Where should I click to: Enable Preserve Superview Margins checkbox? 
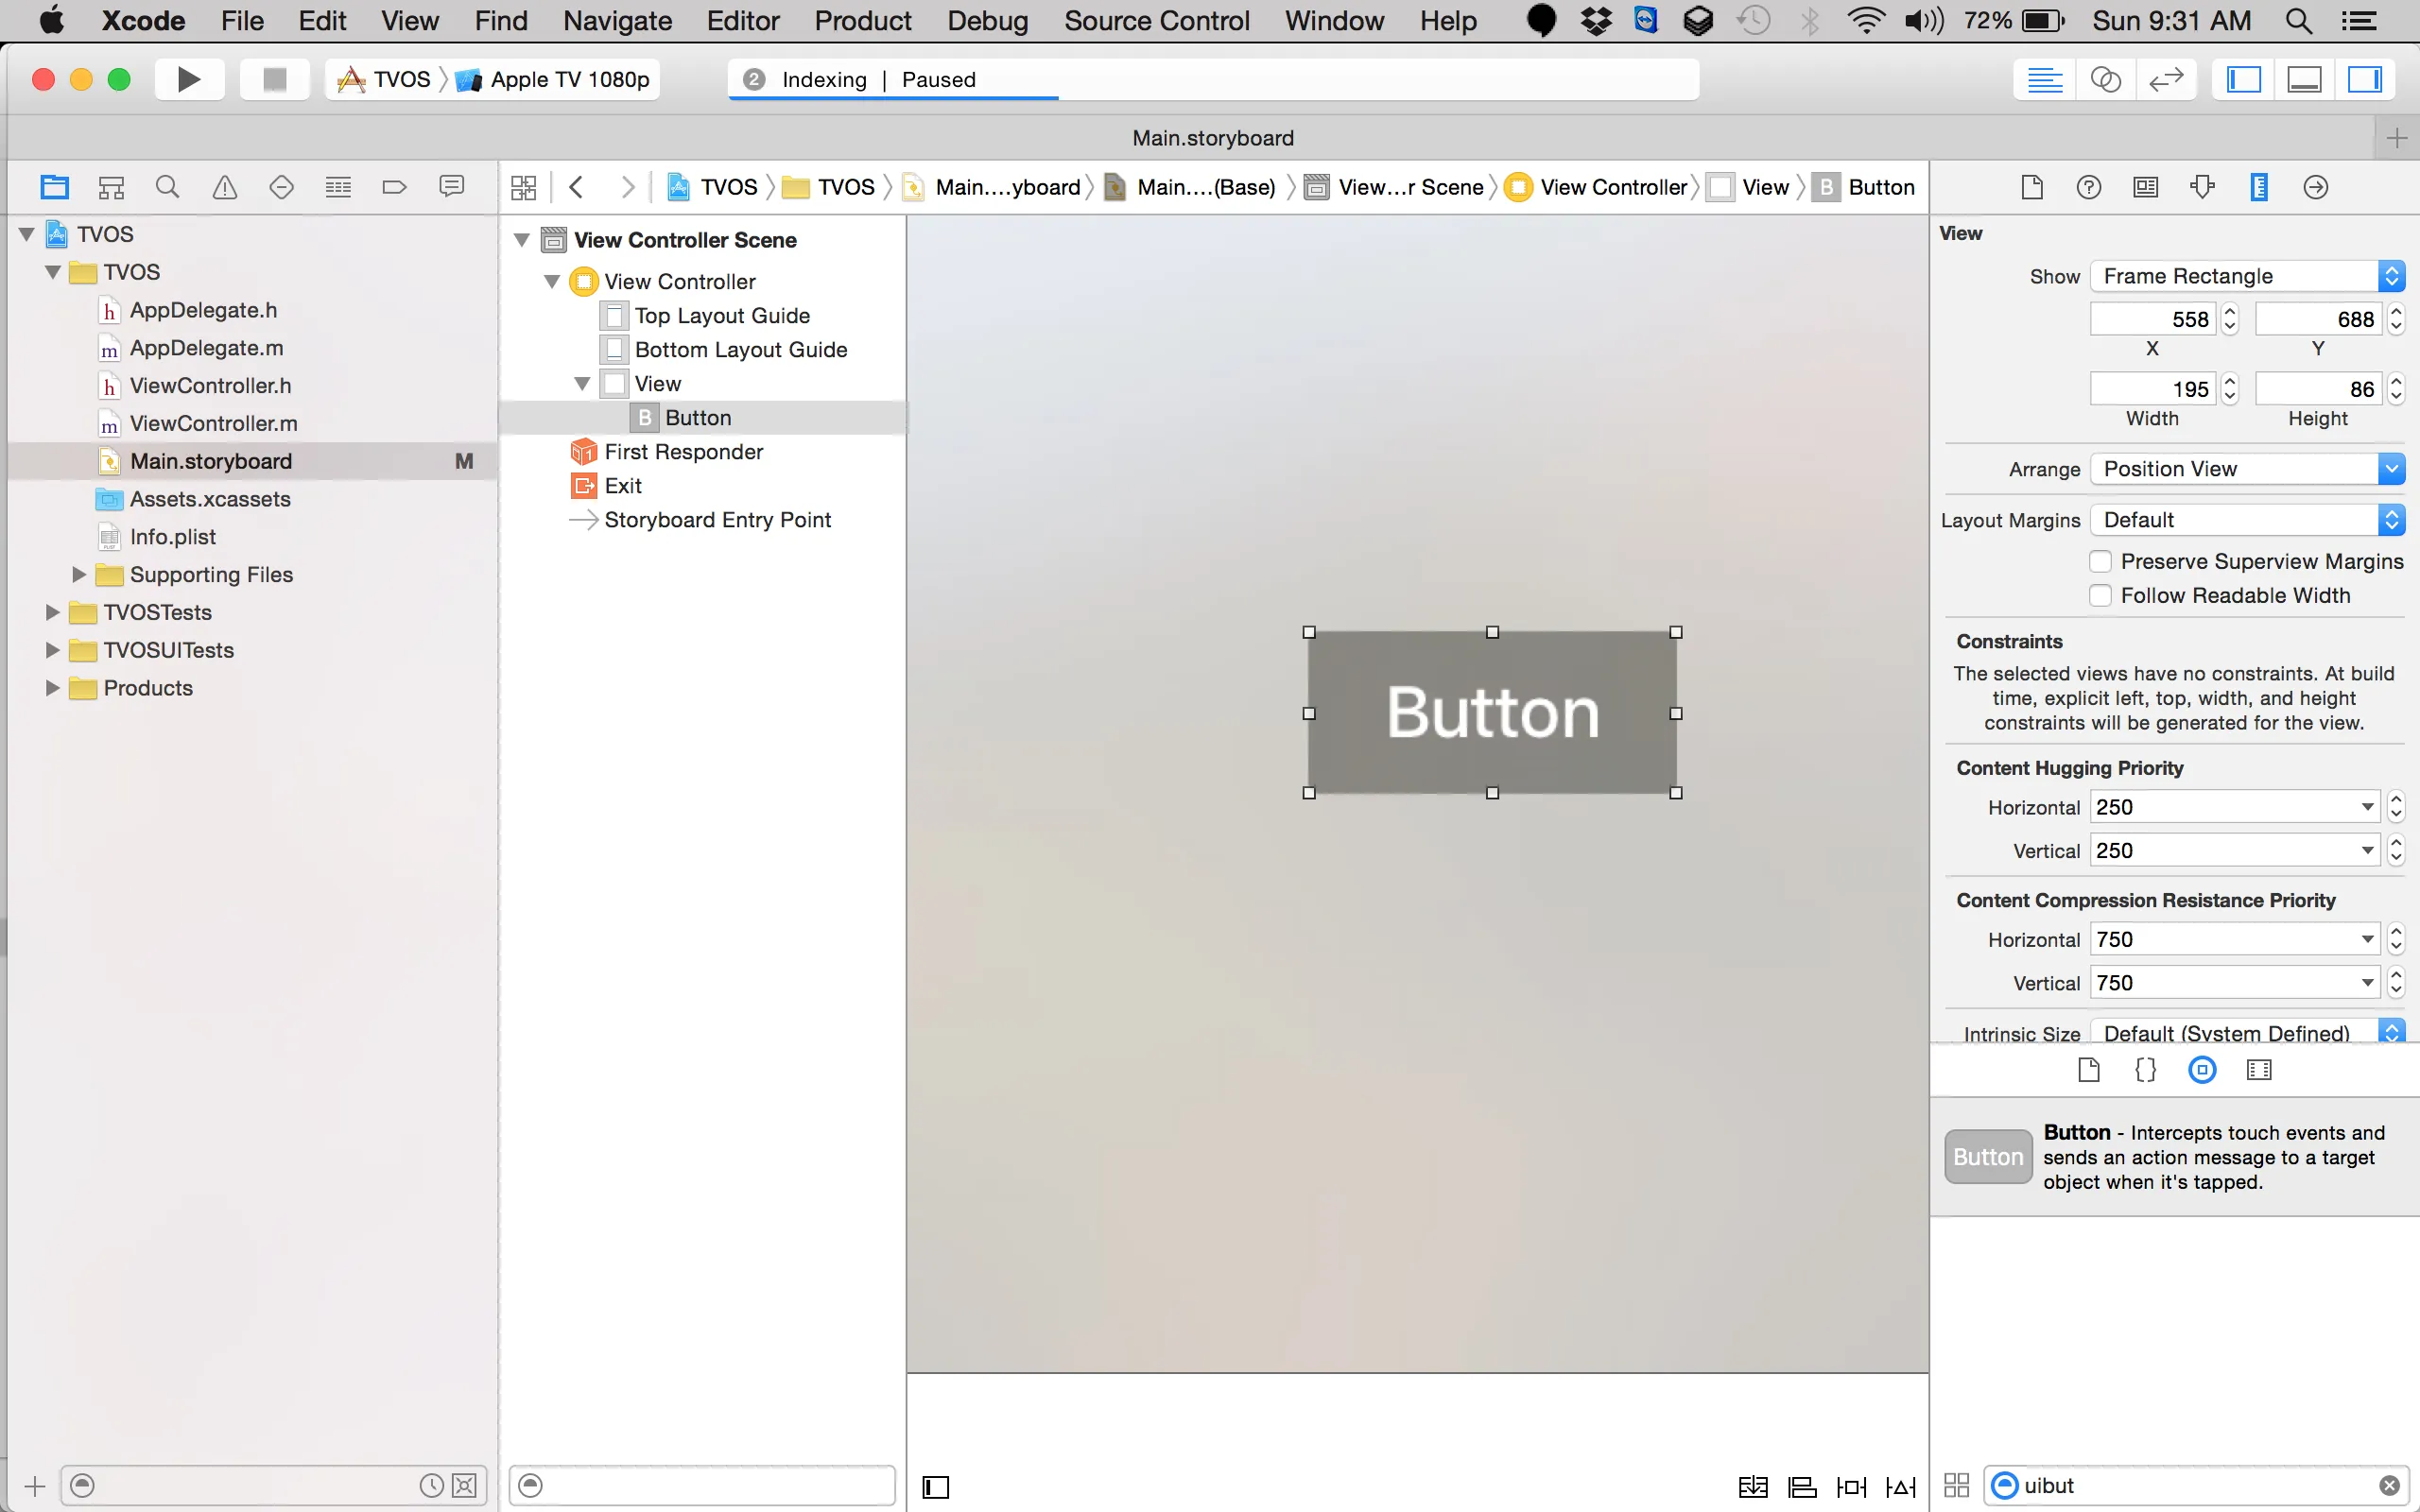point(2100,561)
